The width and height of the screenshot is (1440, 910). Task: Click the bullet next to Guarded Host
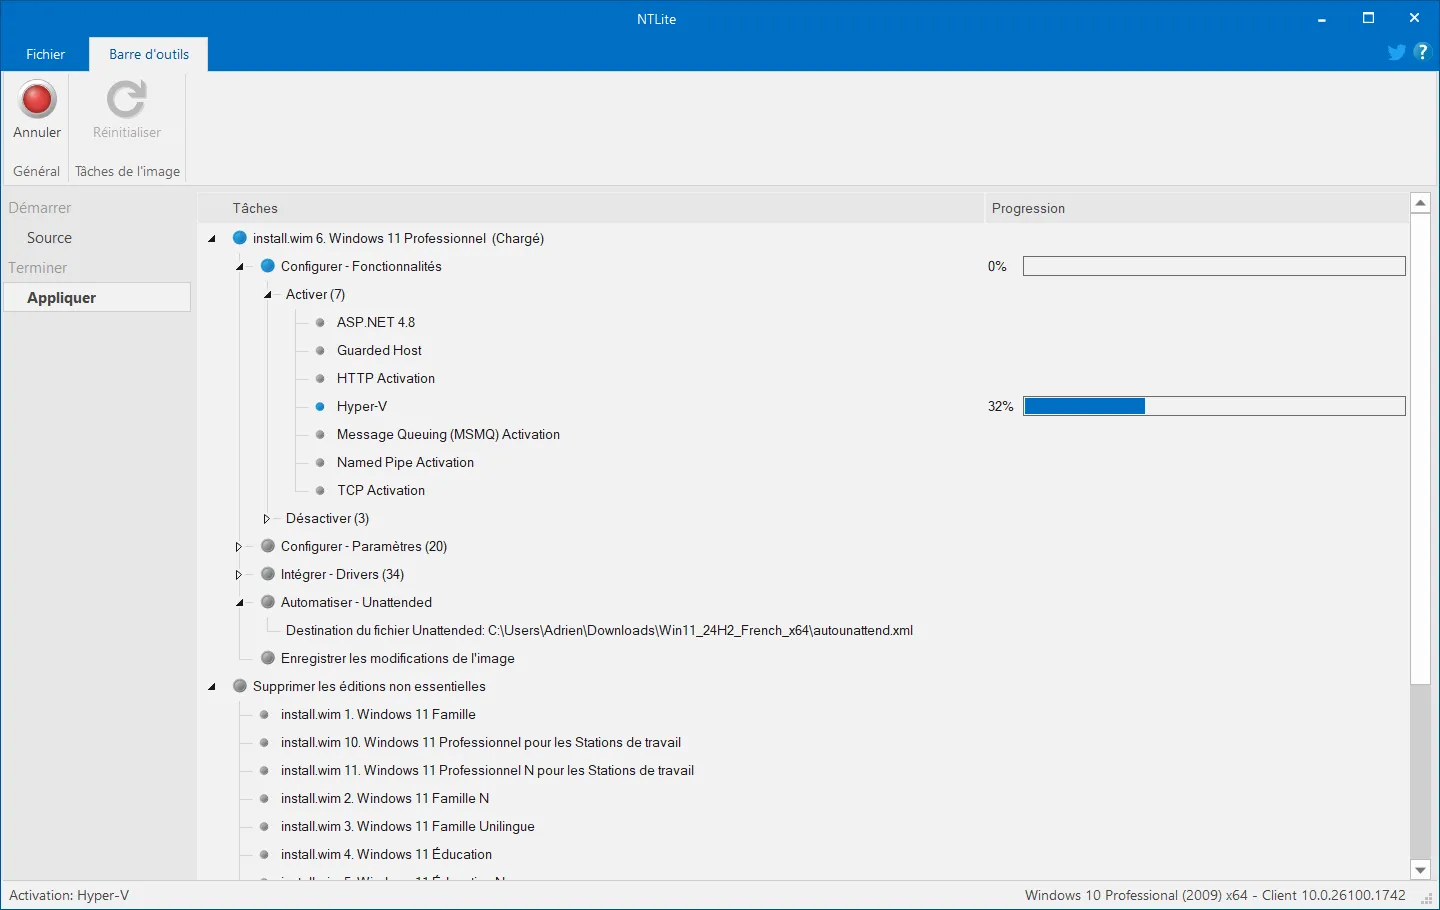click(320, 350)
